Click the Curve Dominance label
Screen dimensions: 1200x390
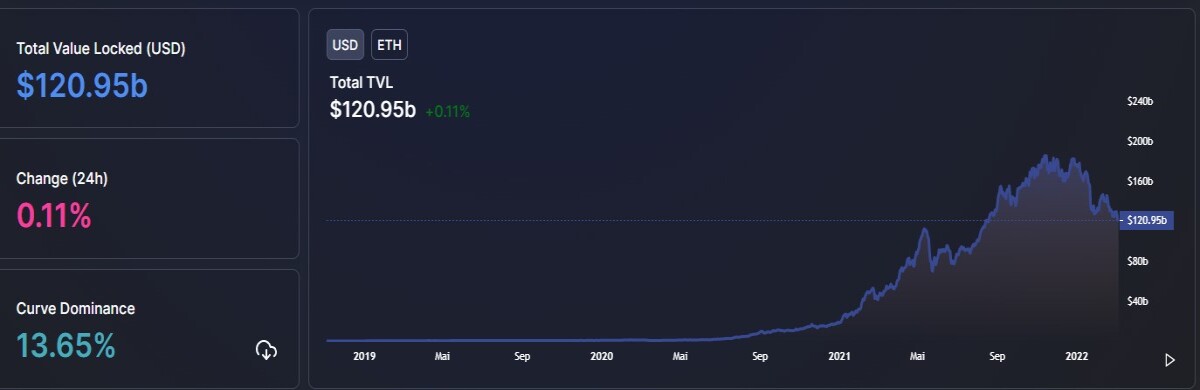pos(76,309)
